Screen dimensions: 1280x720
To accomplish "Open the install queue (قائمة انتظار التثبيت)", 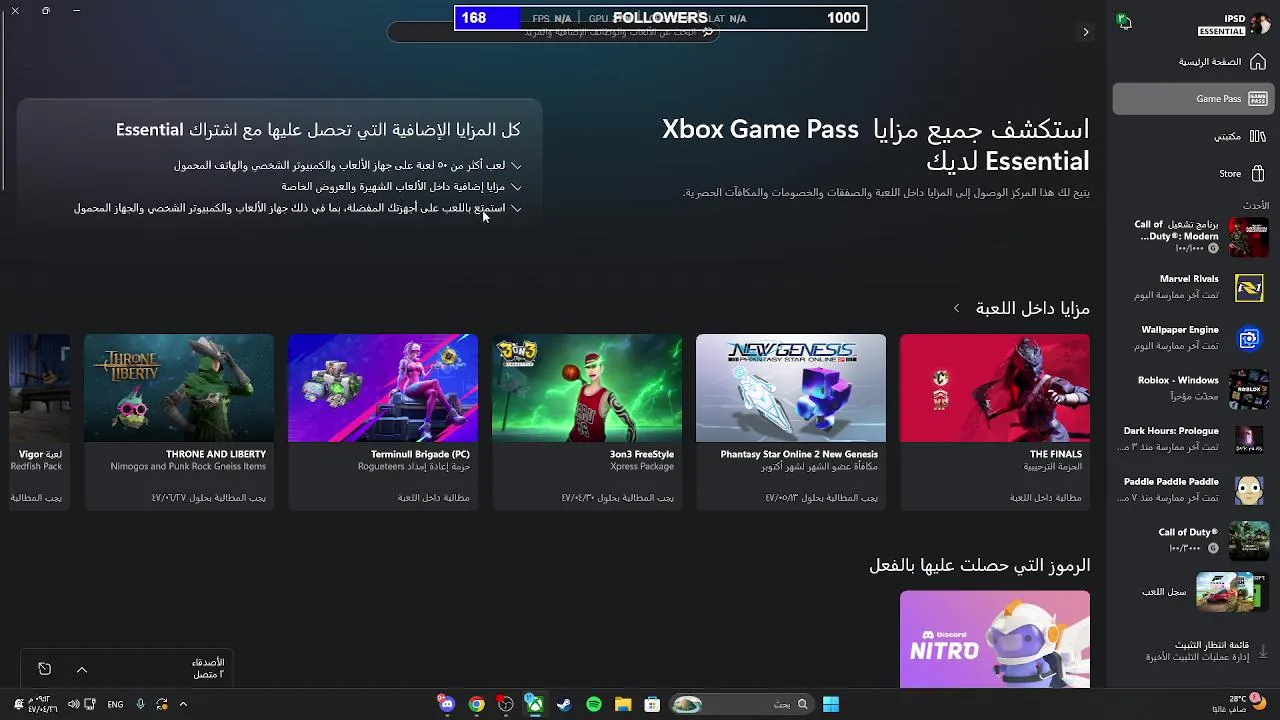I will coord(1194,651).
